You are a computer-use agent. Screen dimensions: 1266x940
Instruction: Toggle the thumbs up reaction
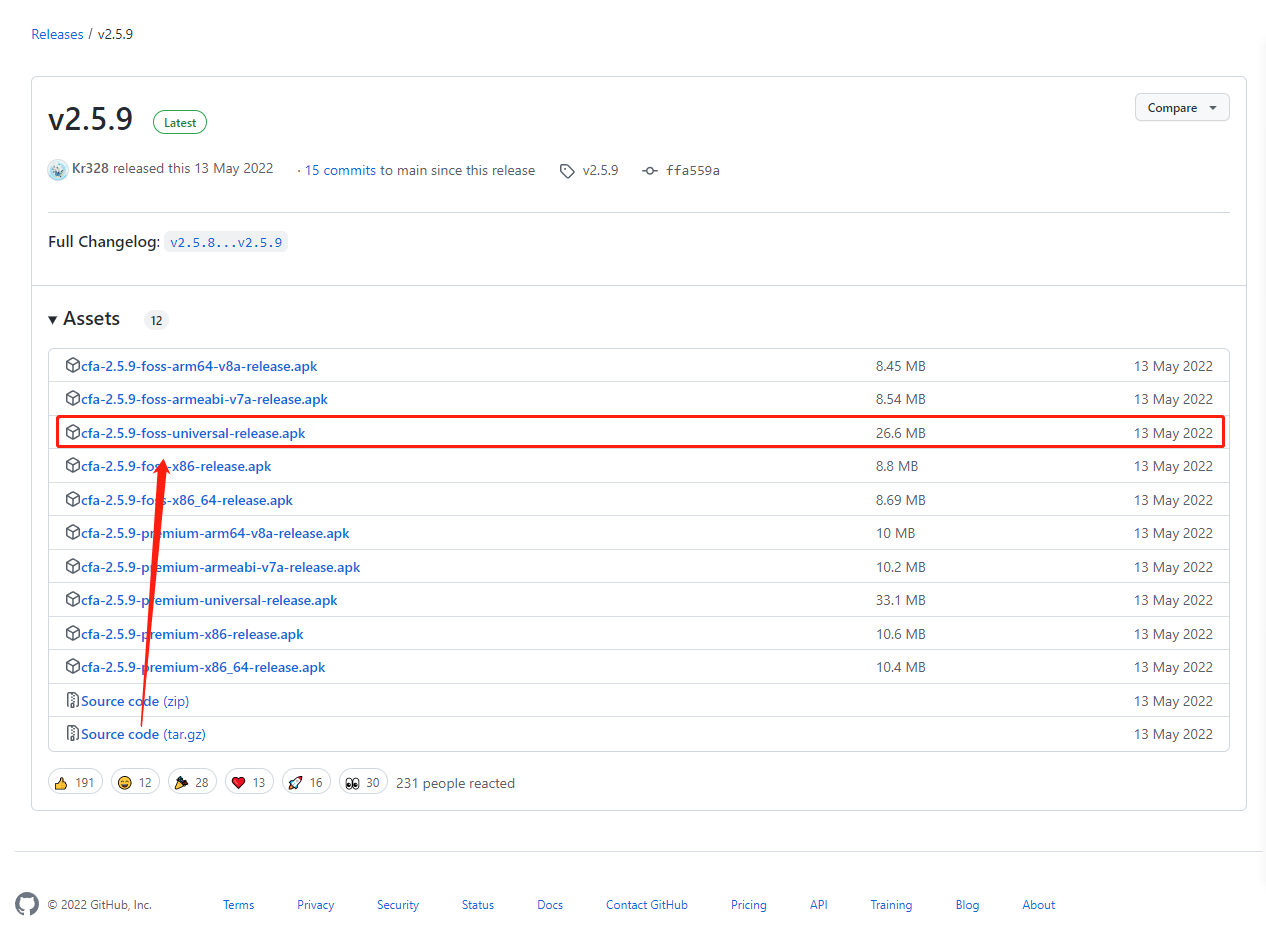pos(75,782)
